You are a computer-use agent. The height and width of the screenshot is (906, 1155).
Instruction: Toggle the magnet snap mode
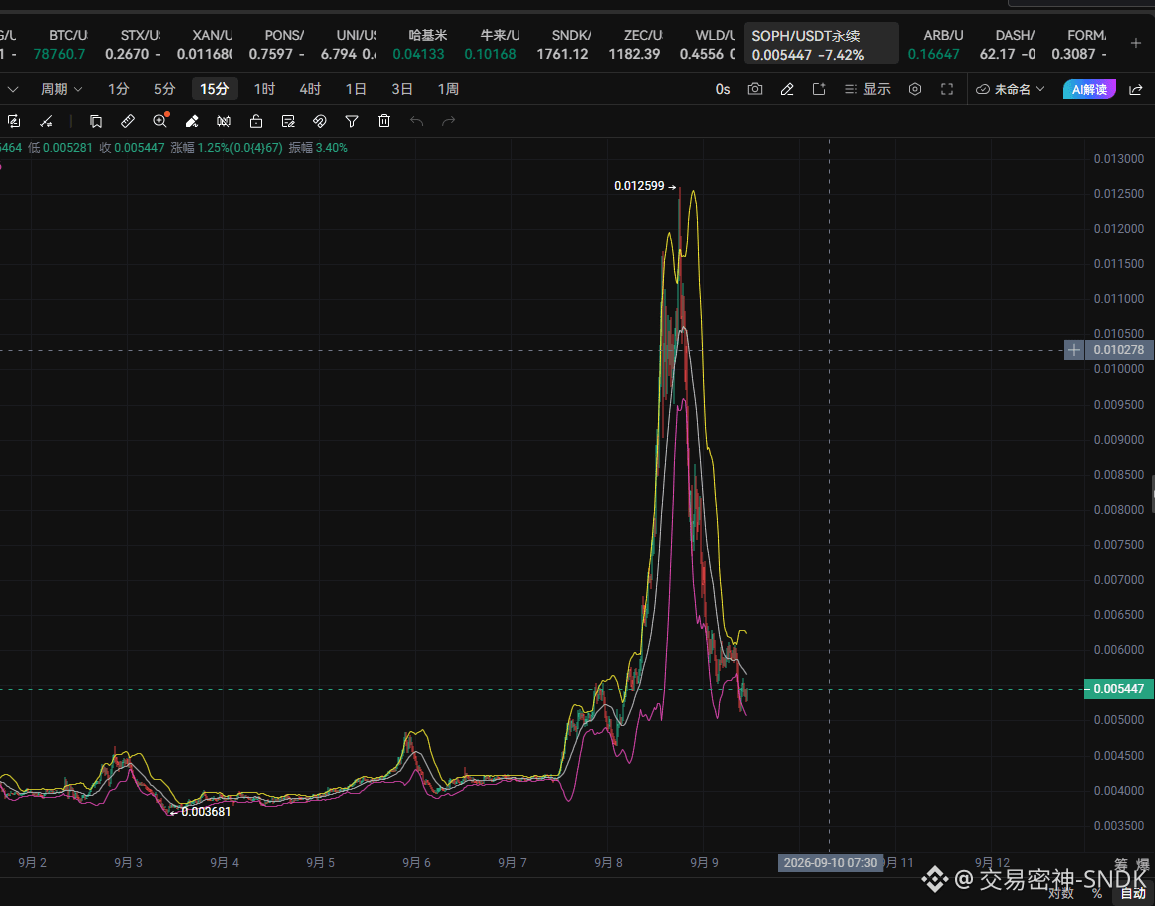click(320, 121)
